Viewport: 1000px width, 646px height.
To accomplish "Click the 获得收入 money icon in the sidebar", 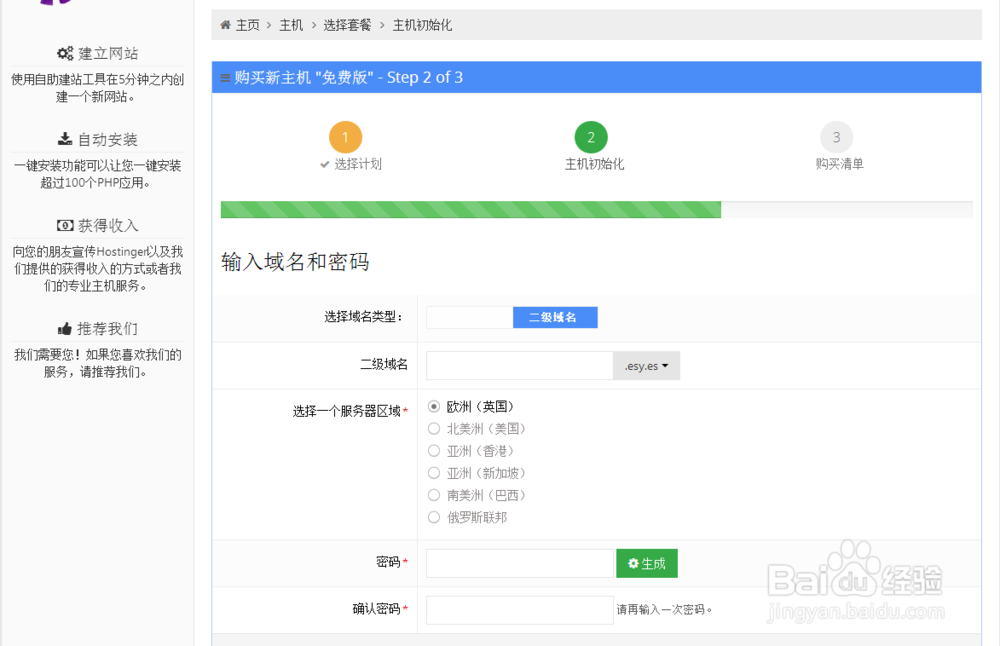I will (x=64, y=225).
